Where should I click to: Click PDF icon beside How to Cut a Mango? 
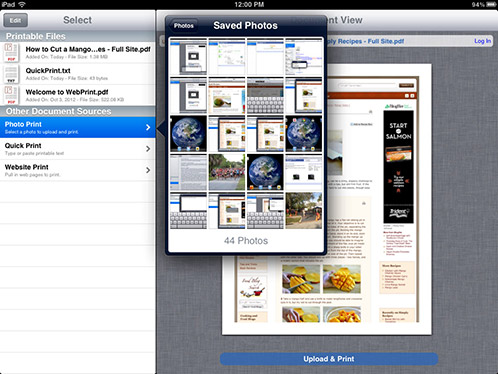11,52
